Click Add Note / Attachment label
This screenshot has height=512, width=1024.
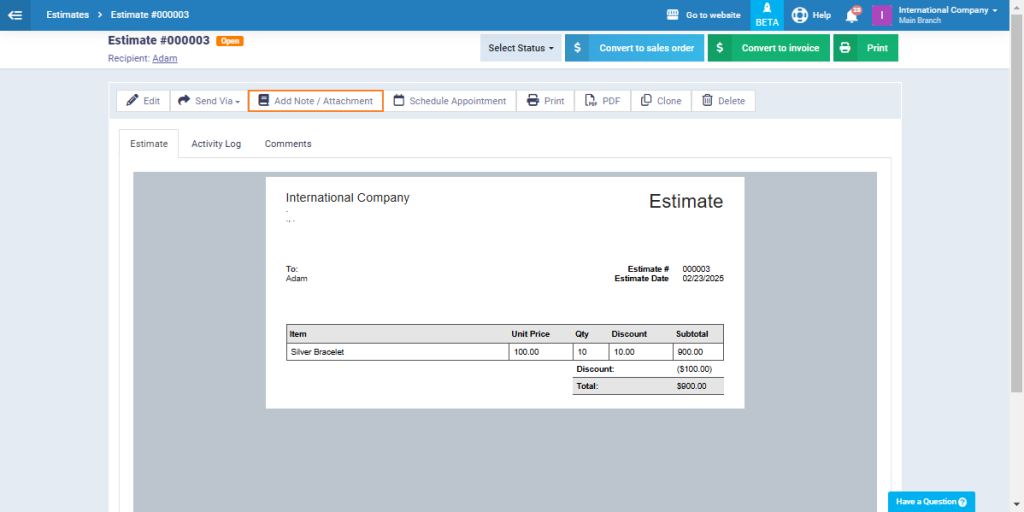click(323, 101)
